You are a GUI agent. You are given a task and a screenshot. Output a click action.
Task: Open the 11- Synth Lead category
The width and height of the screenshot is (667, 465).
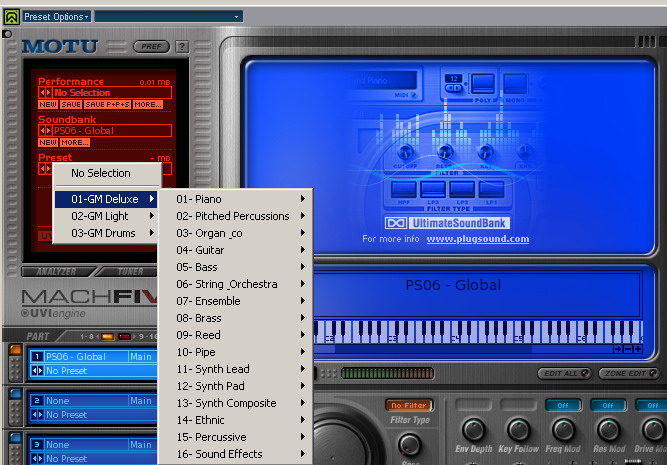pos(235,369)
